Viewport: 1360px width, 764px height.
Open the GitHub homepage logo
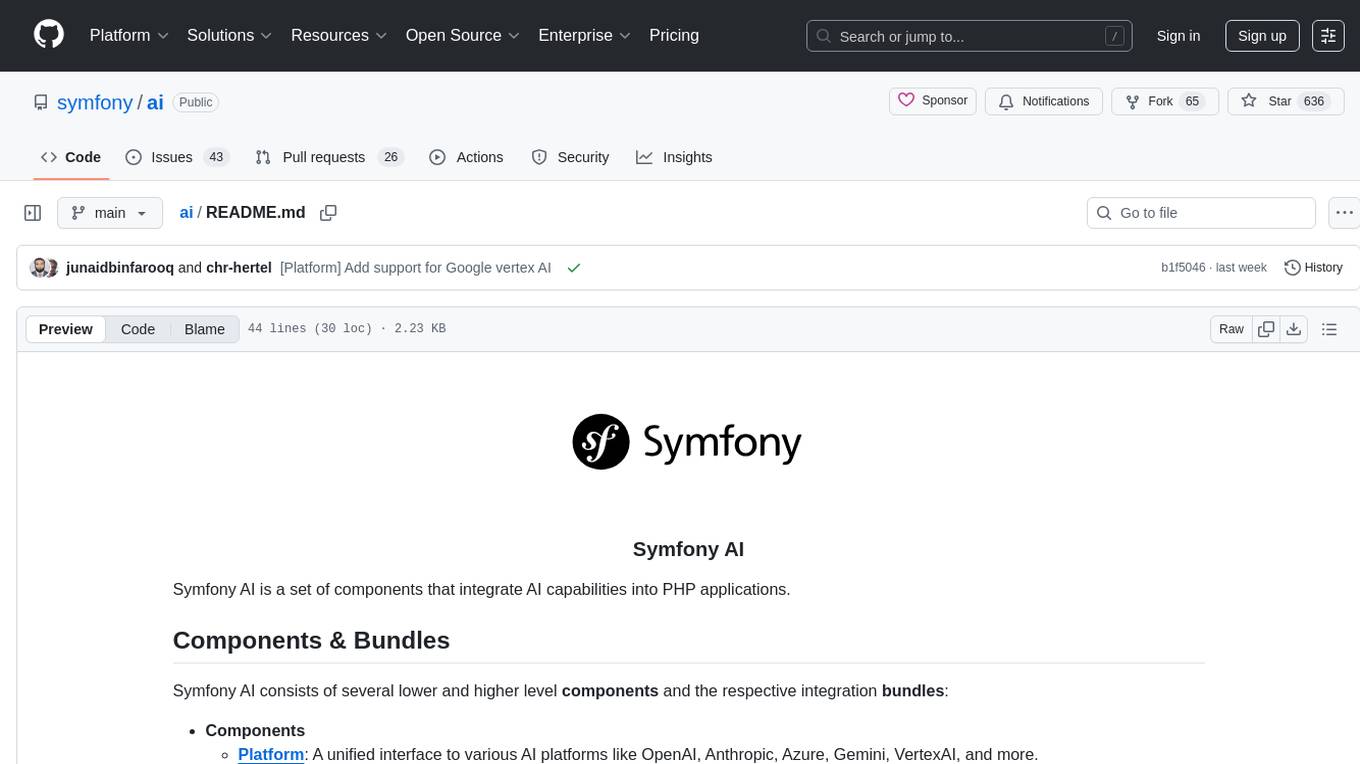(x=49, y=35)
